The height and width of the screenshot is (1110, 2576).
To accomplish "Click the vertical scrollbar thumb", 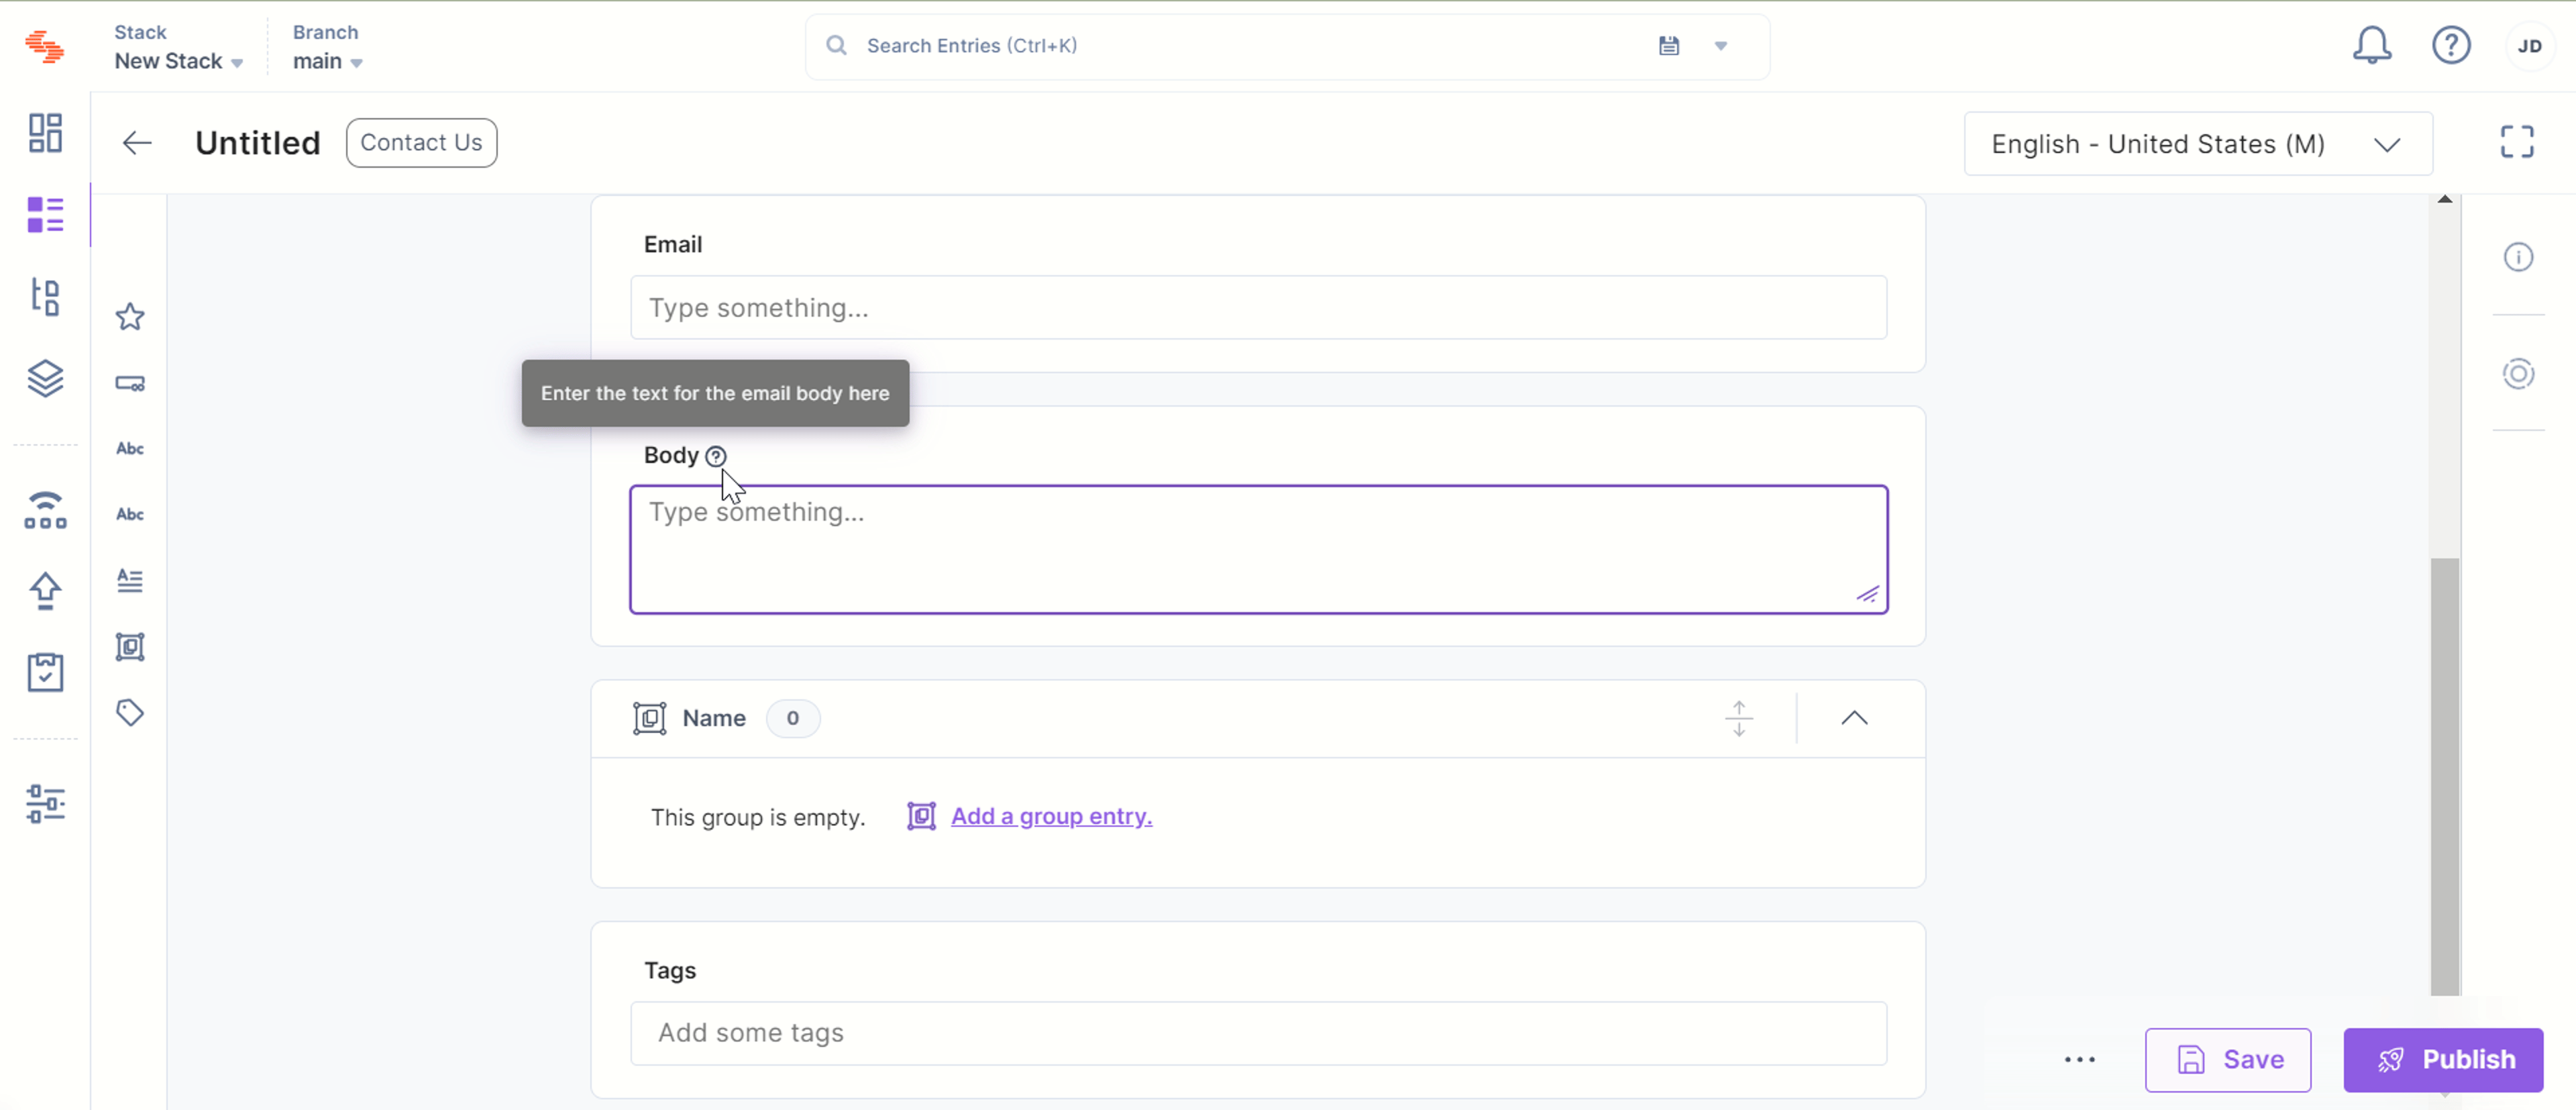I will click(x=2444, y=776).
